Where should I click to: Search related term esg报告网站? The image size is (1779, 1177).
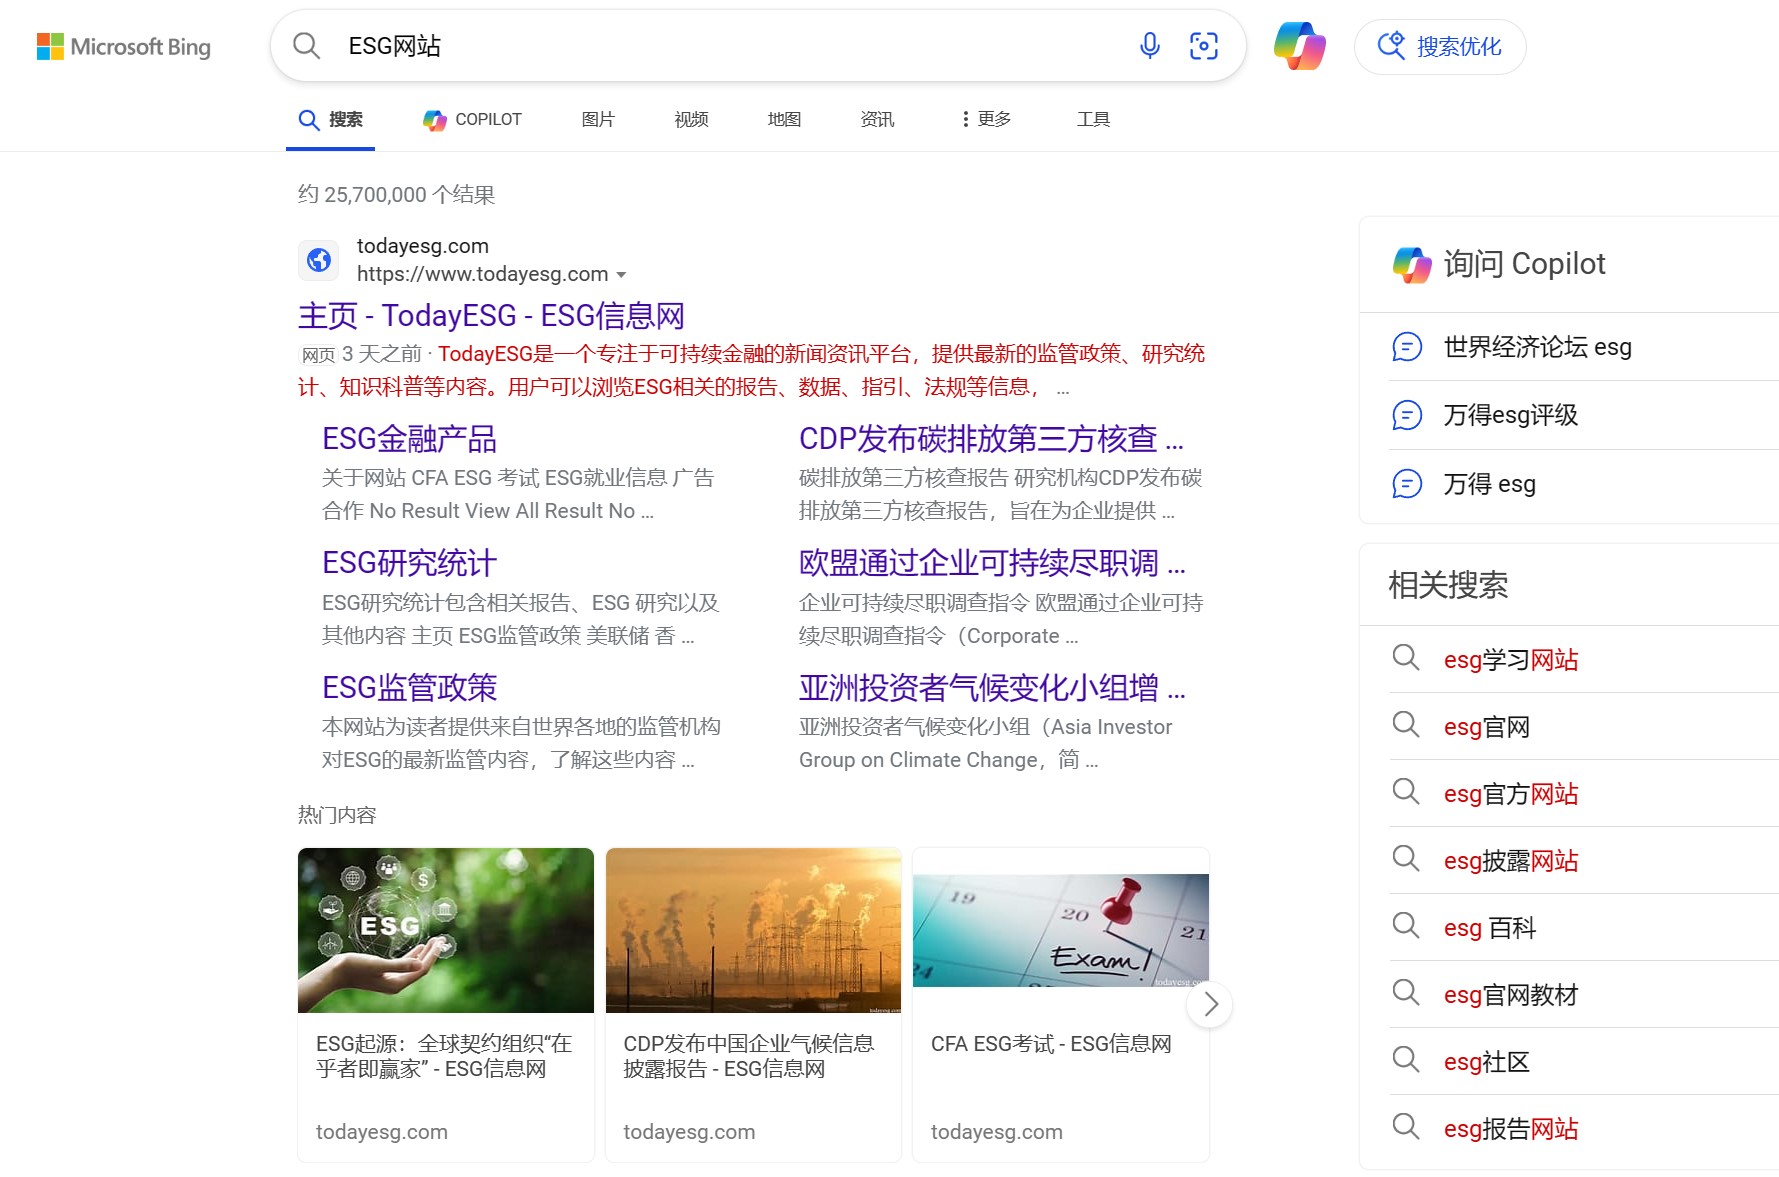click(x=1511, y=1129)
